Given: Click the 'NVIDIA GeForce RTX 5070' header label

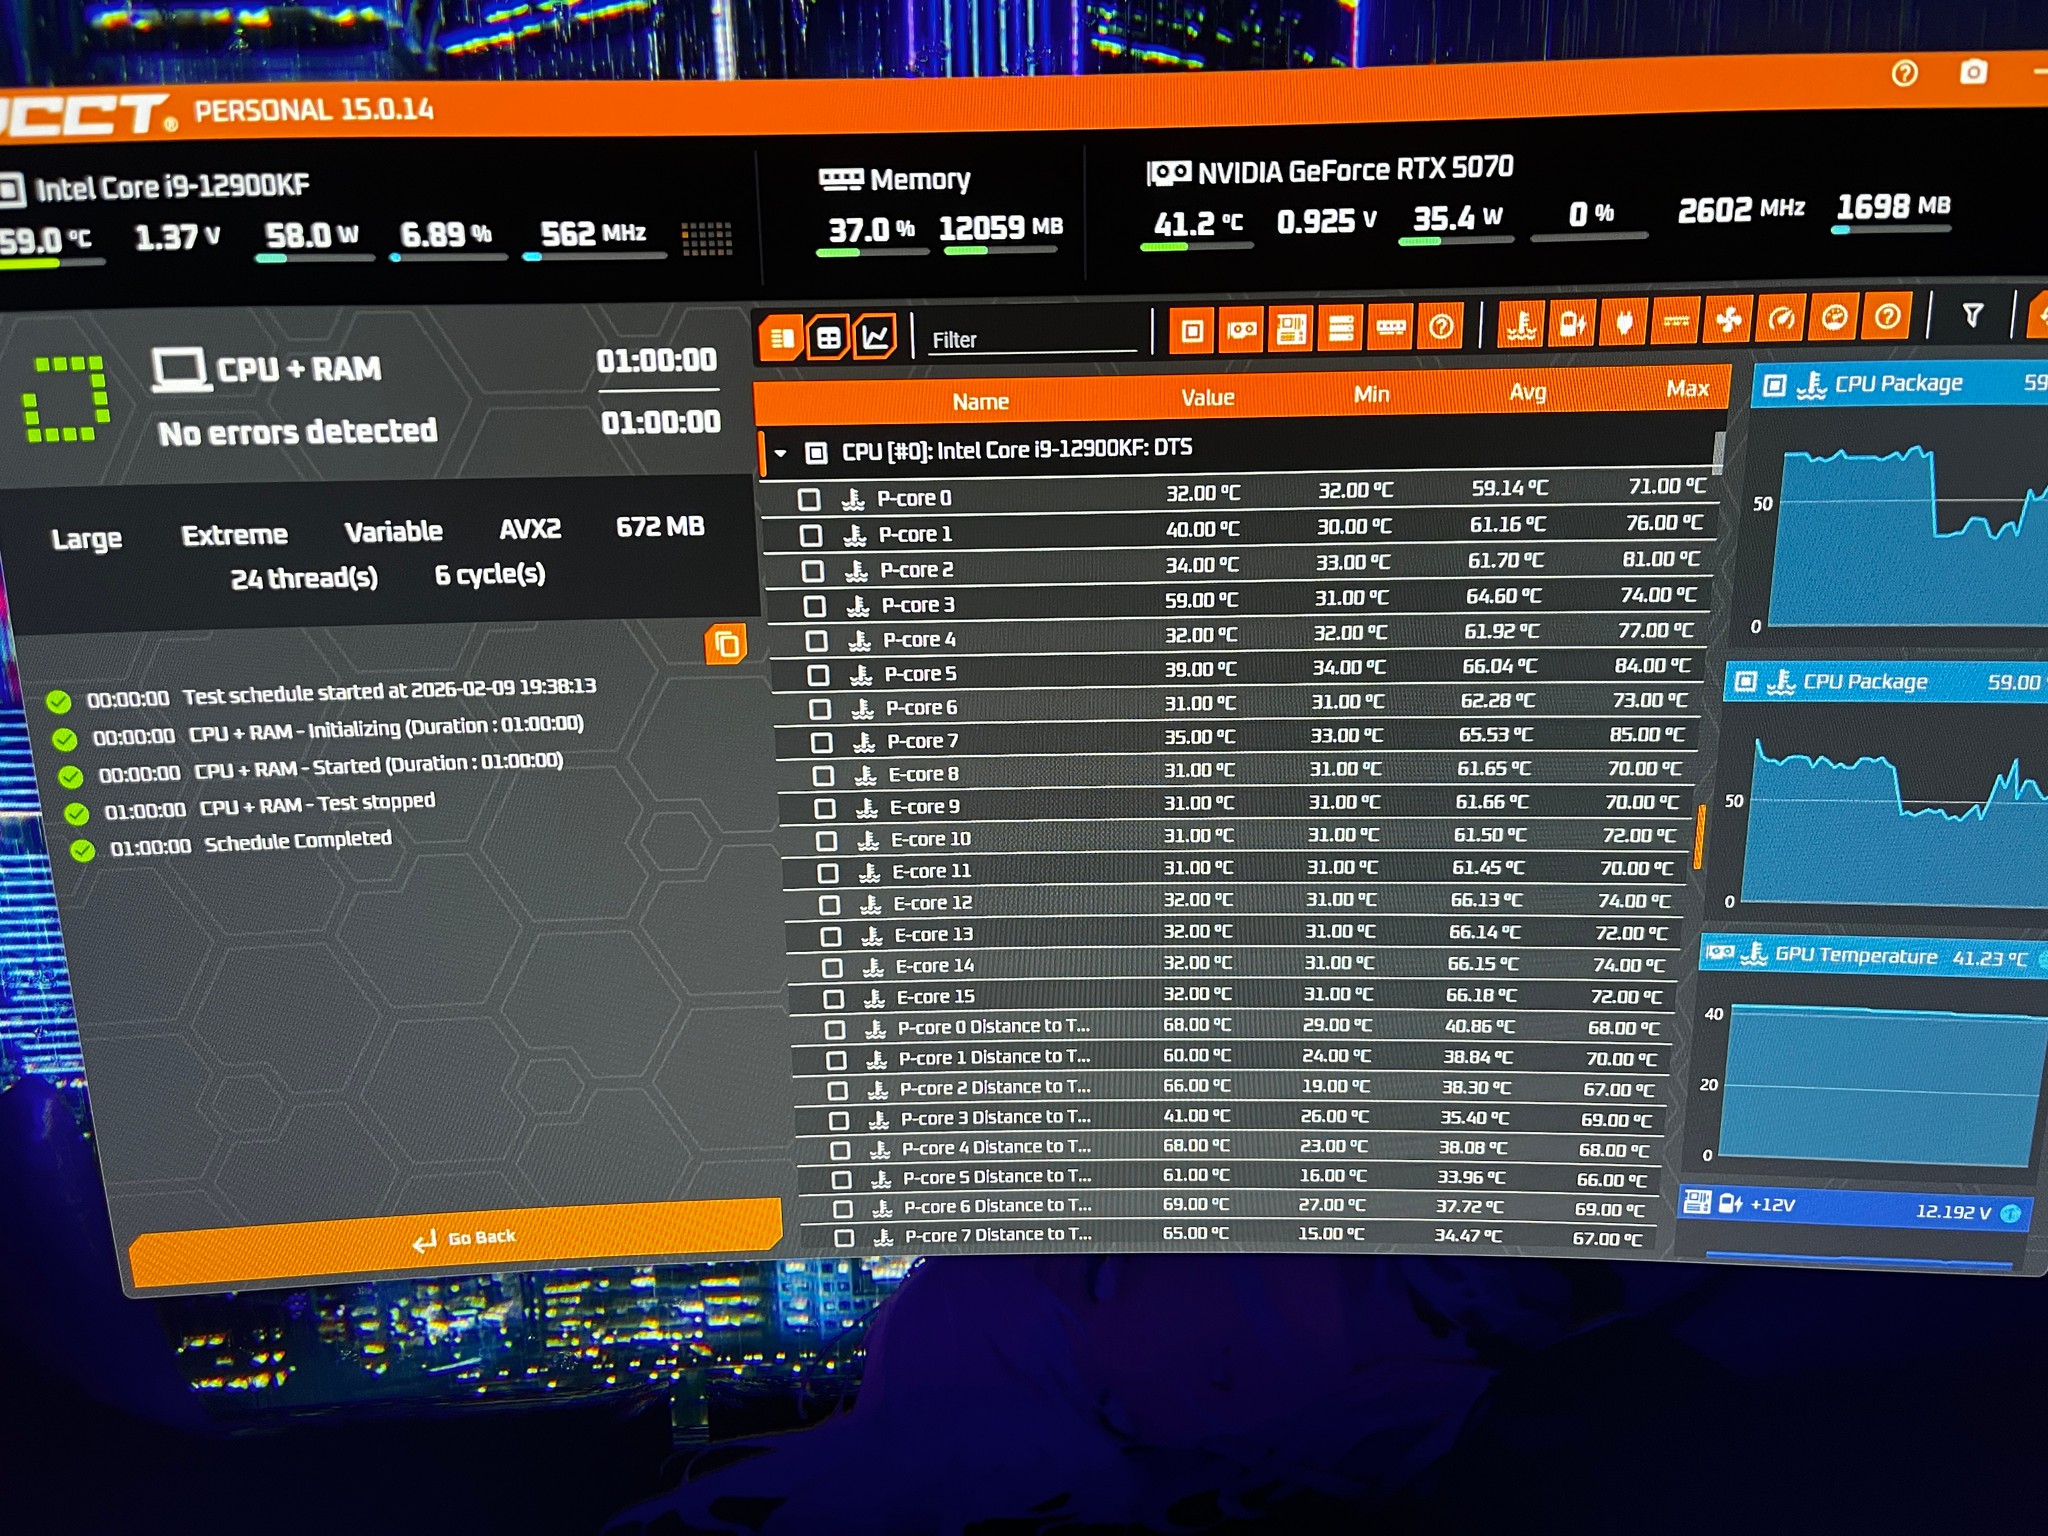Looking at the screenshot, I should coord(1355,170).
